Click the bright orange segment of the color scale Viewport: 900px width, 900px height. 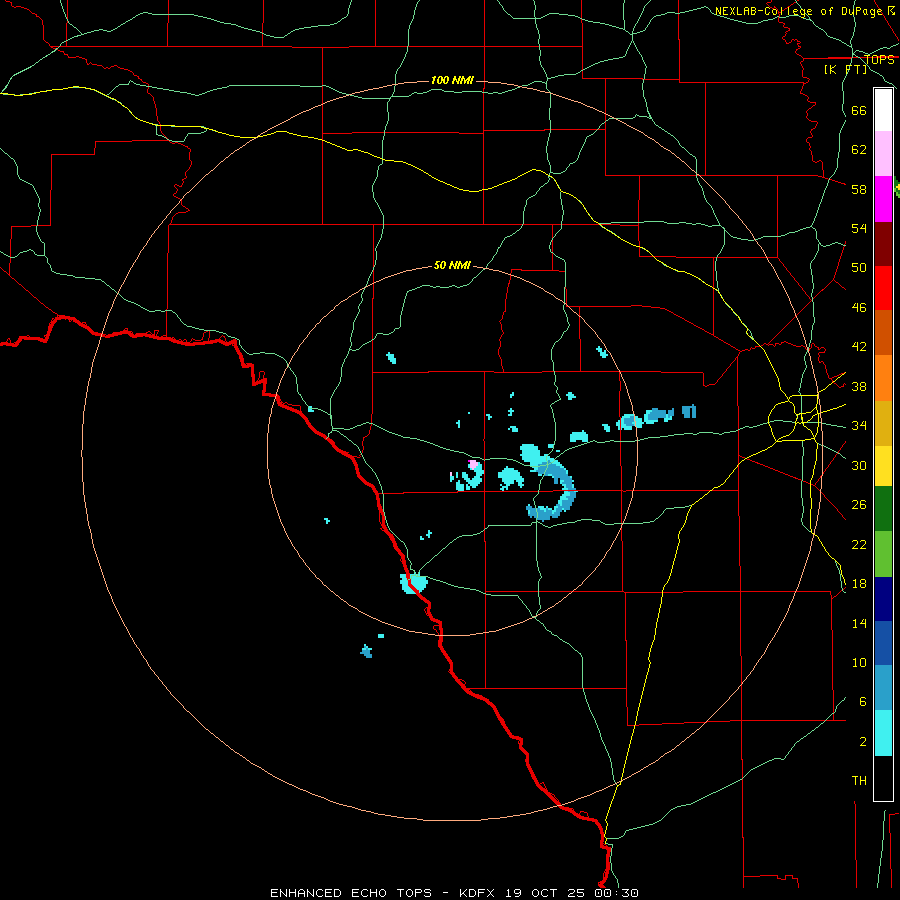[883, 378]
